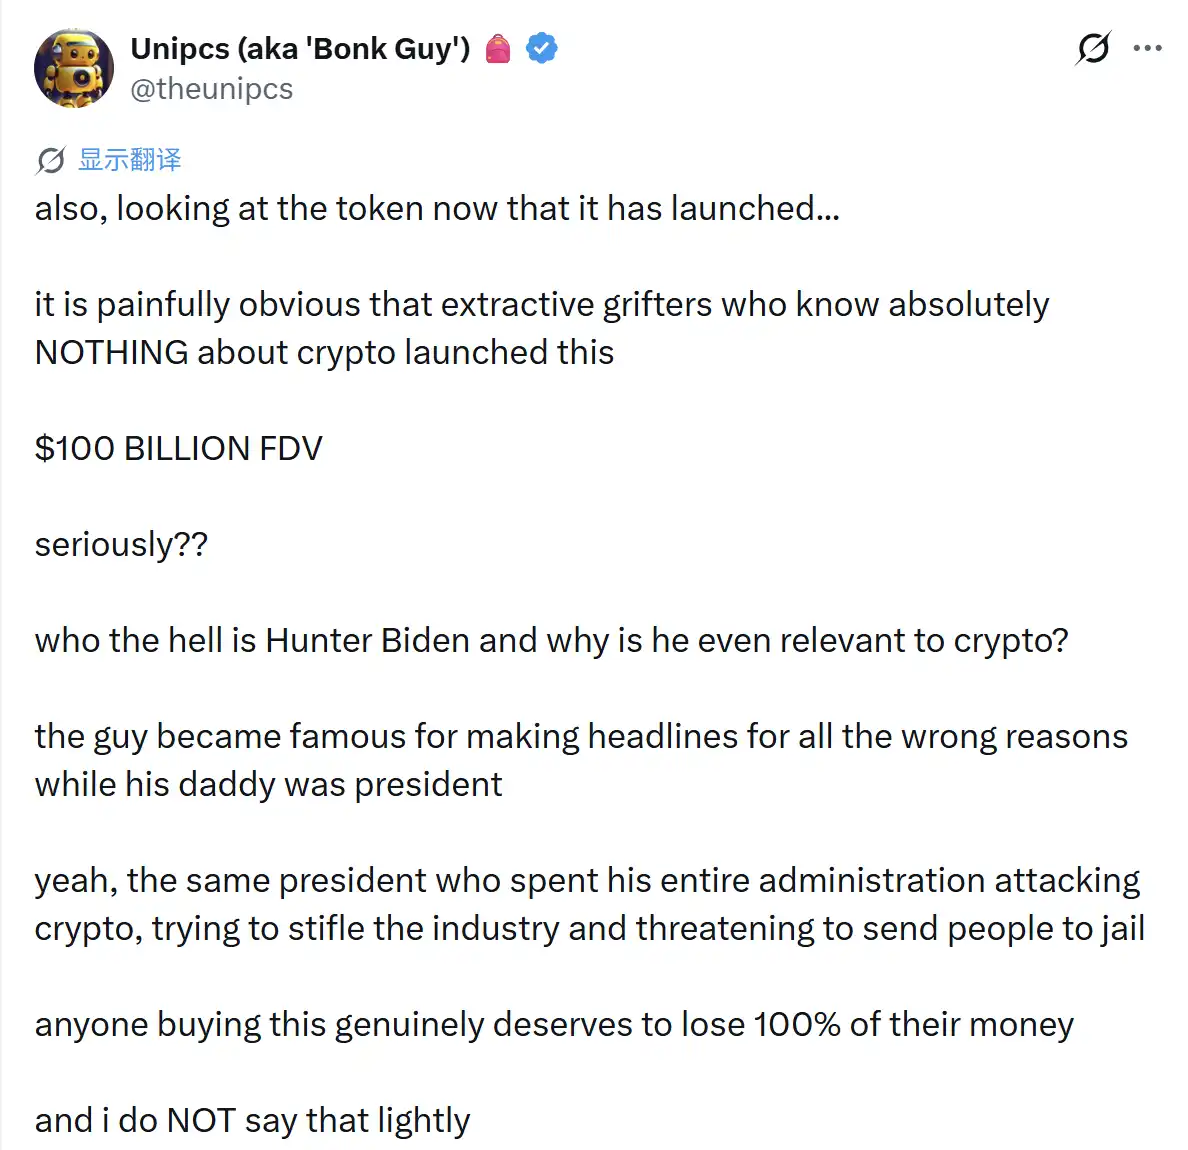The width and height of the screenshot is (1188, 1150).
Task: Click the "anyone buying this genuinely deserves" line
Action: pyautogui.click(x=554, y=1025)
